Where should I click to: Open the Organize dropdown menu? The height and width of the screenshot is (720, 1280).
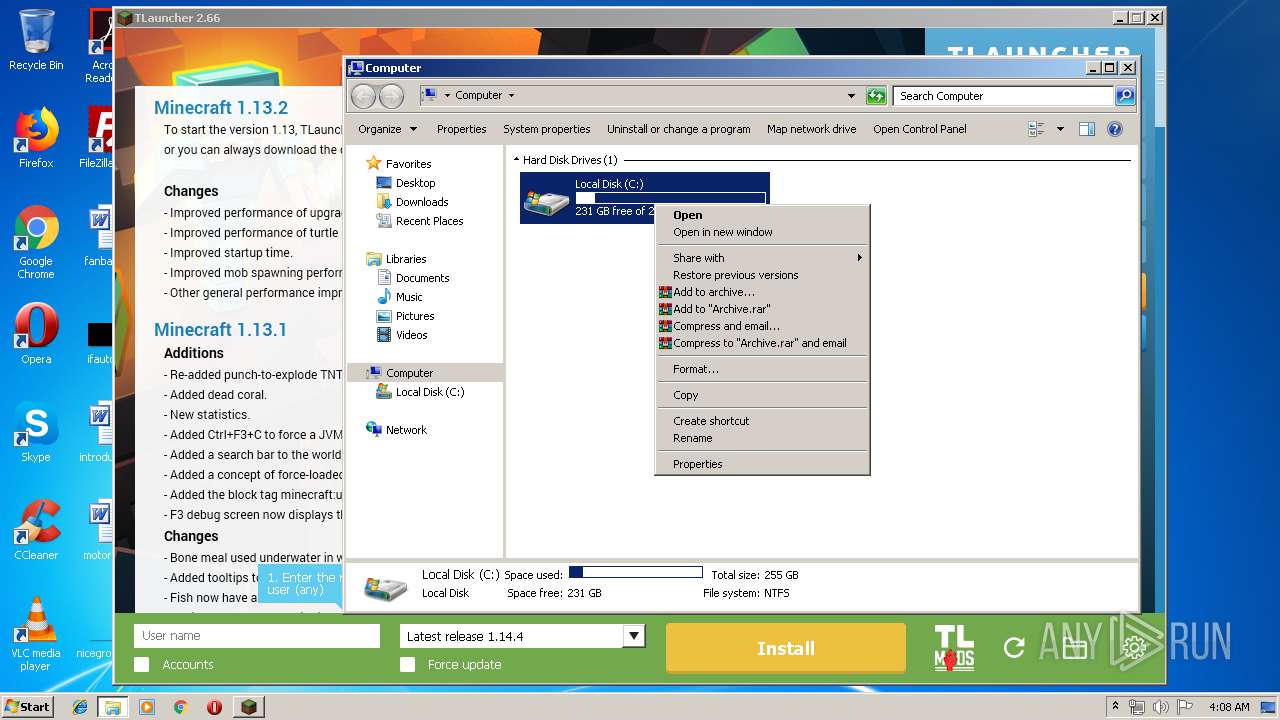pyautogui.click(x=388, y=129)
